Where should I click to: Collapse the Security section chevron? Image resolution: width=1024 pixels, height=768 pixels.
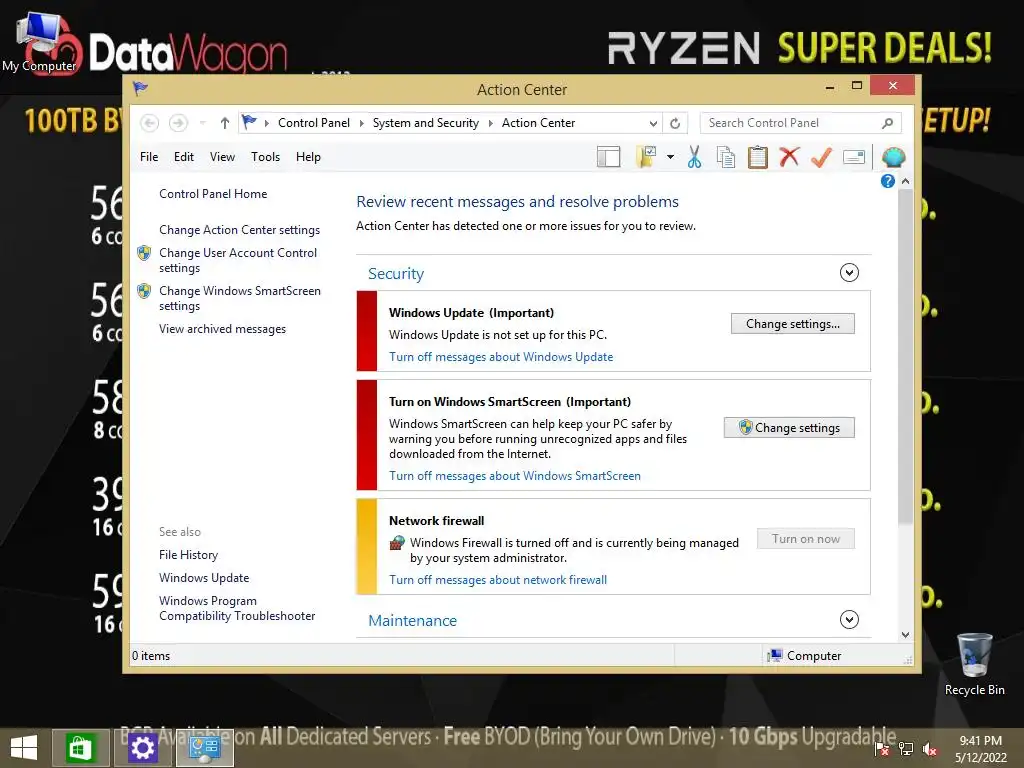(849, 272)
